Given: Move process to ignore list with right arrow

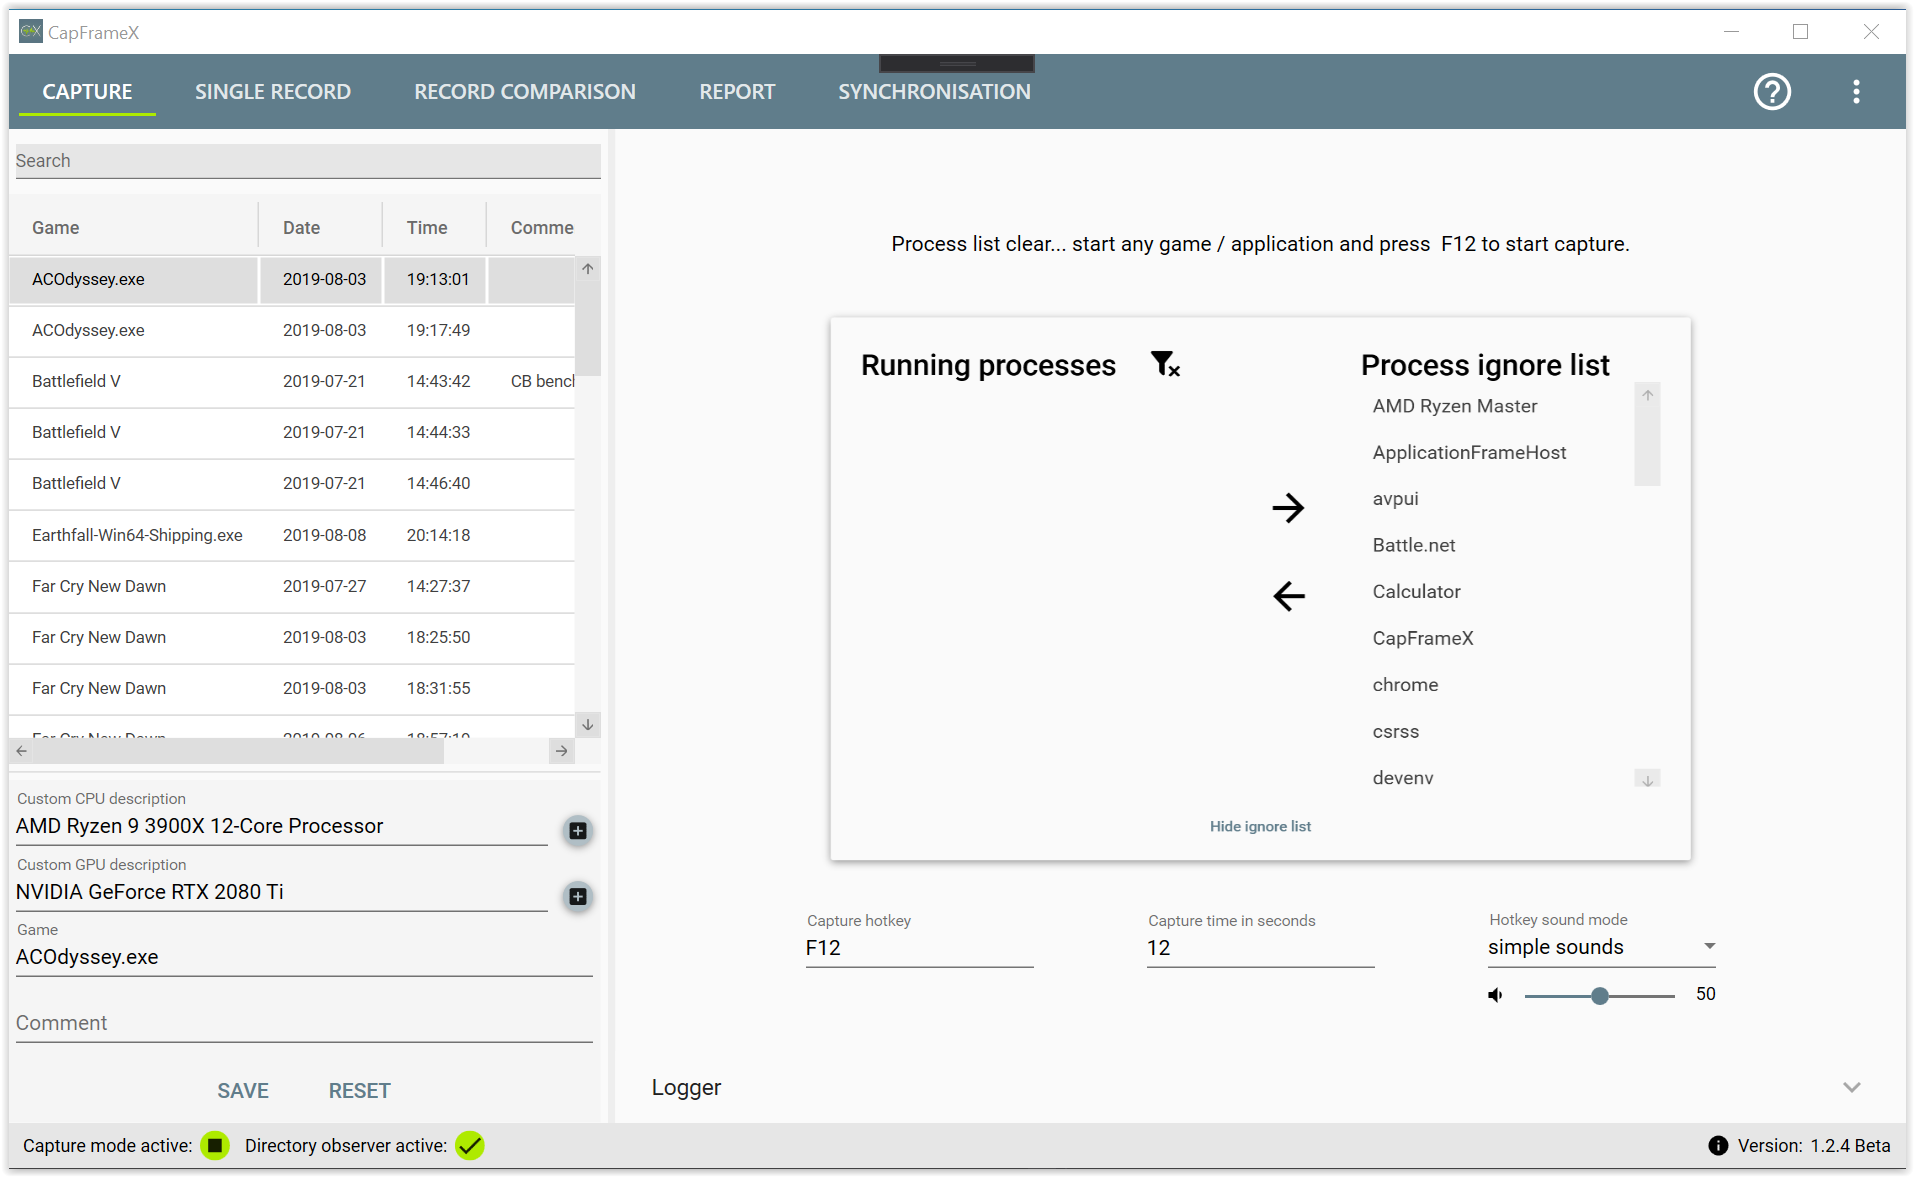Looking at the screenshot, I should pos(1288,508).
